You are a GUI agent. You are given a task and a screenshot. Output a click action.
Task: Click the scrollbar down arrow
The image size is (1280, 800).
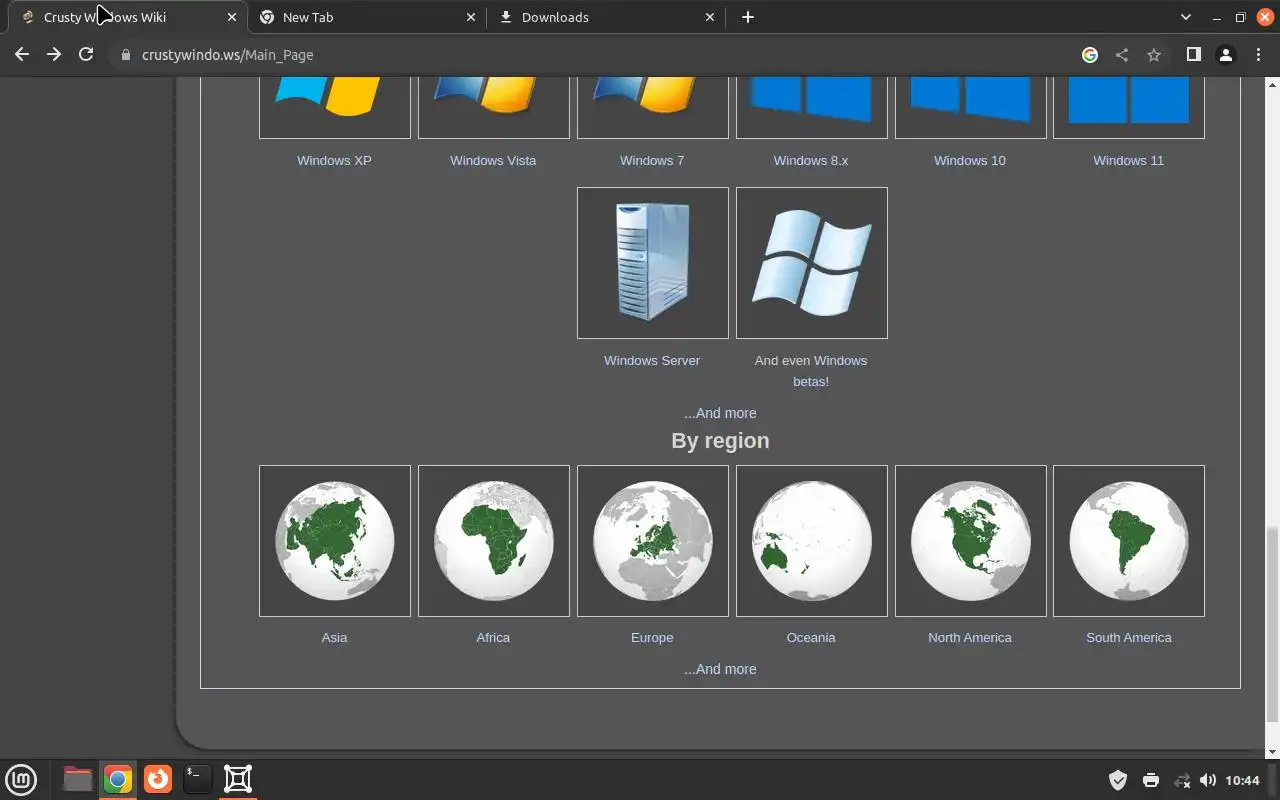click(1272, 752)
